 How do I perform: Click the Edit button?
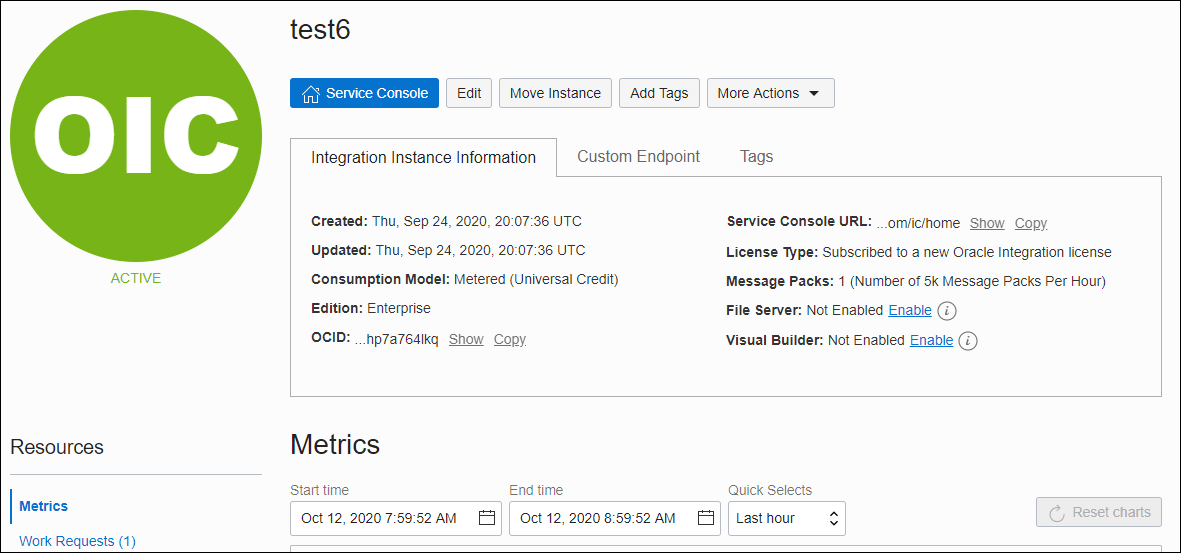(469, 93)
